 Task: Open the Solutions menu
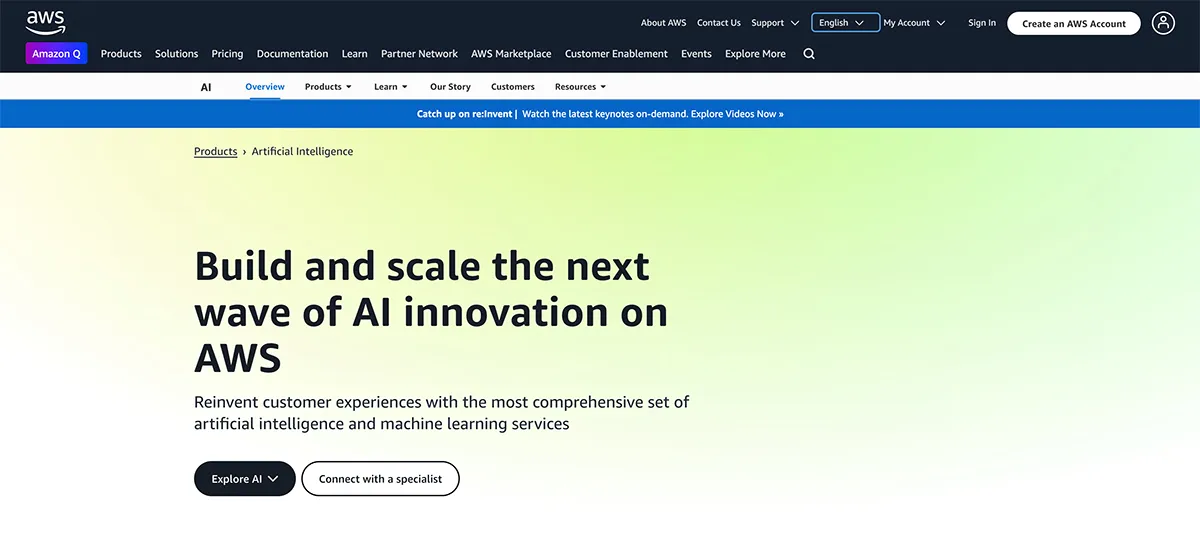pos(177,54)
